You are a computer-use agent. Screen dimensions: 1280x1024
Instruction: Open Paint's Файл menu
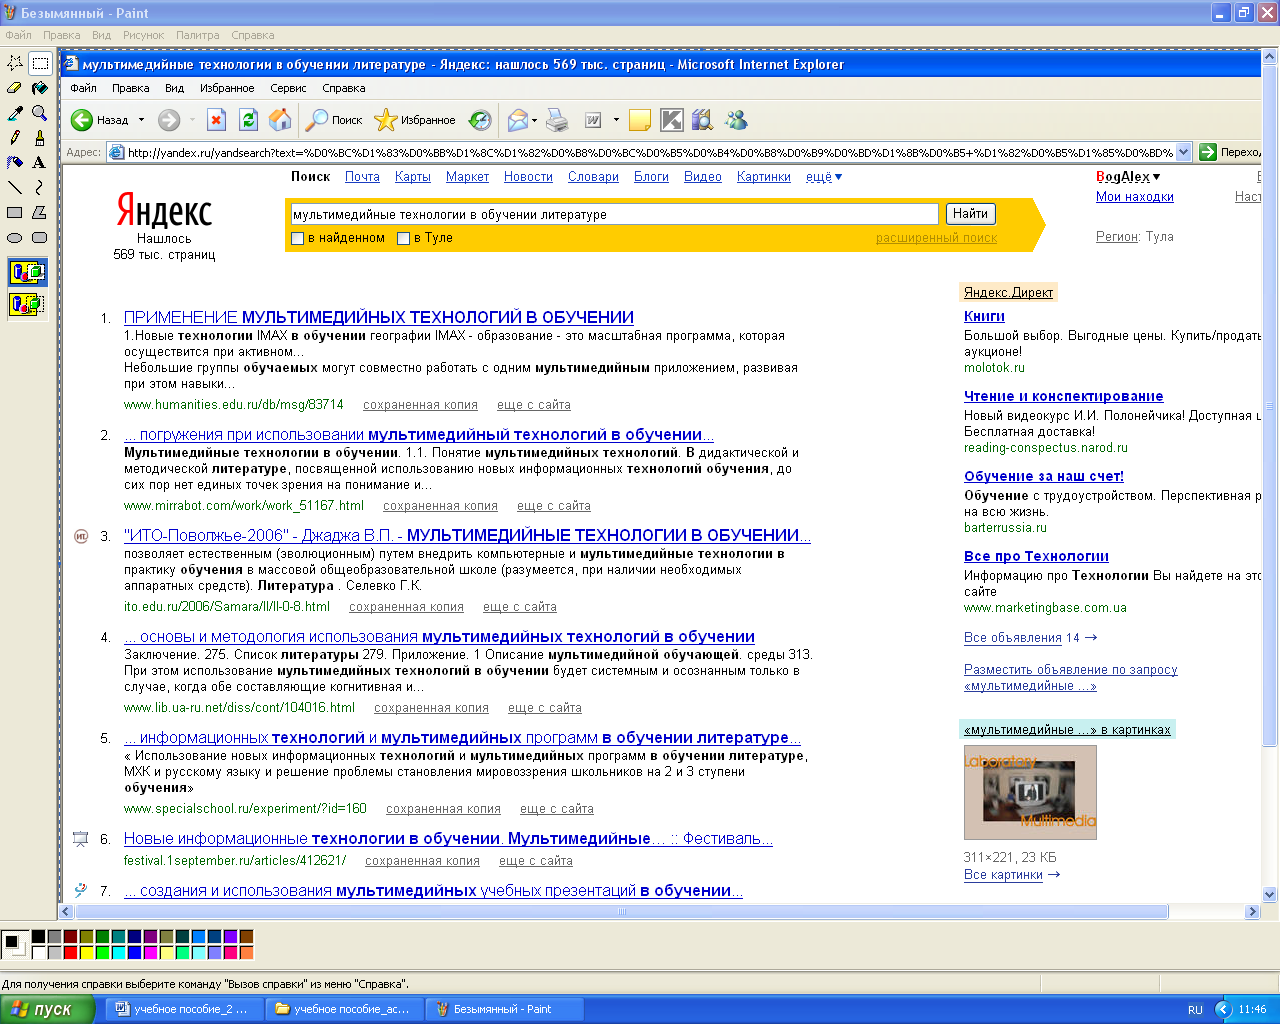point(19,35)
